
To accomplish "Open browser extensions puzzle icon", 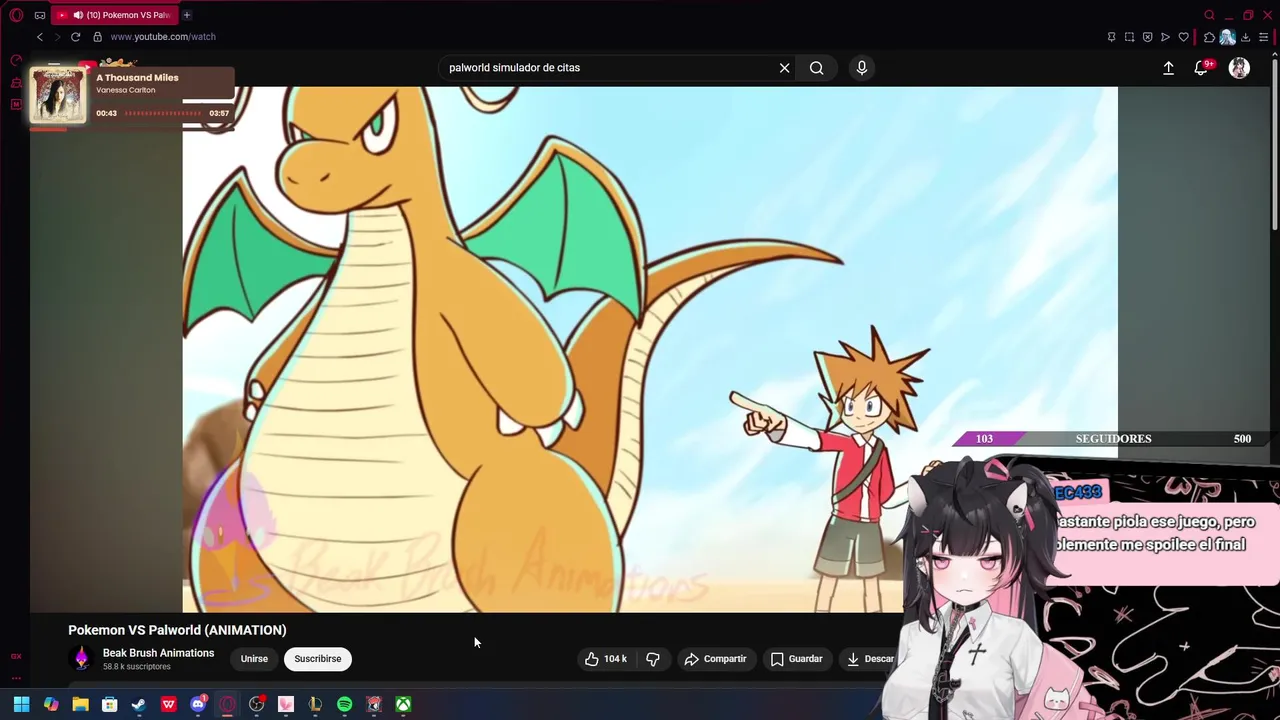I will [1209, 37].
